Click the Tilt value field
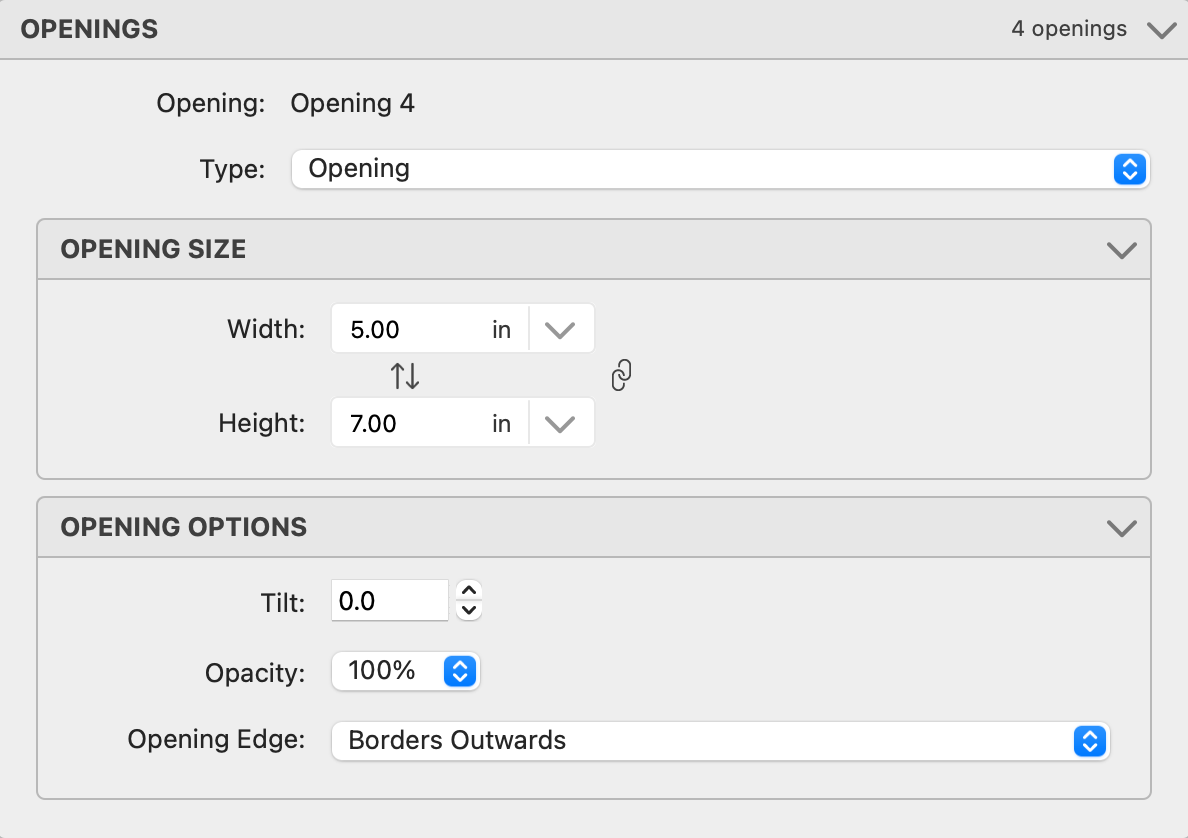The image size is (1188, 838). (x=390, y=600)
